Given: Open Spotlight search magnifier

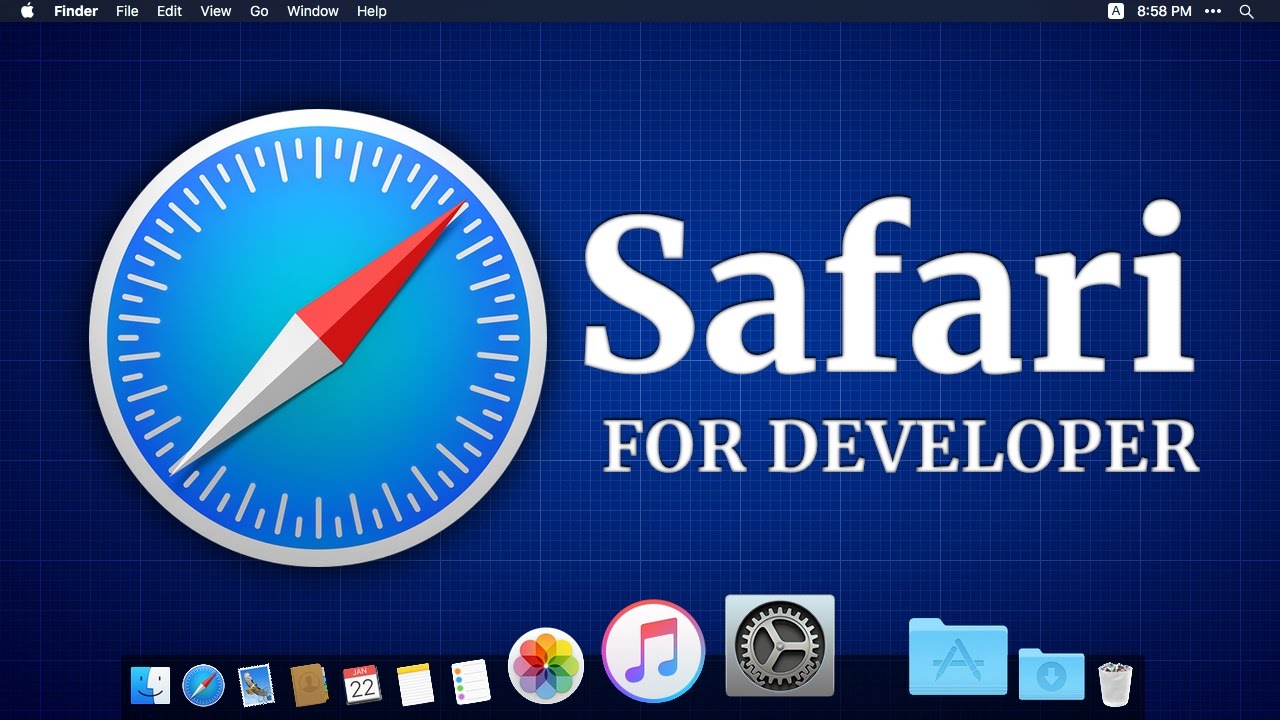Looking at the screenshot, I should click(x=1246, y=11).
